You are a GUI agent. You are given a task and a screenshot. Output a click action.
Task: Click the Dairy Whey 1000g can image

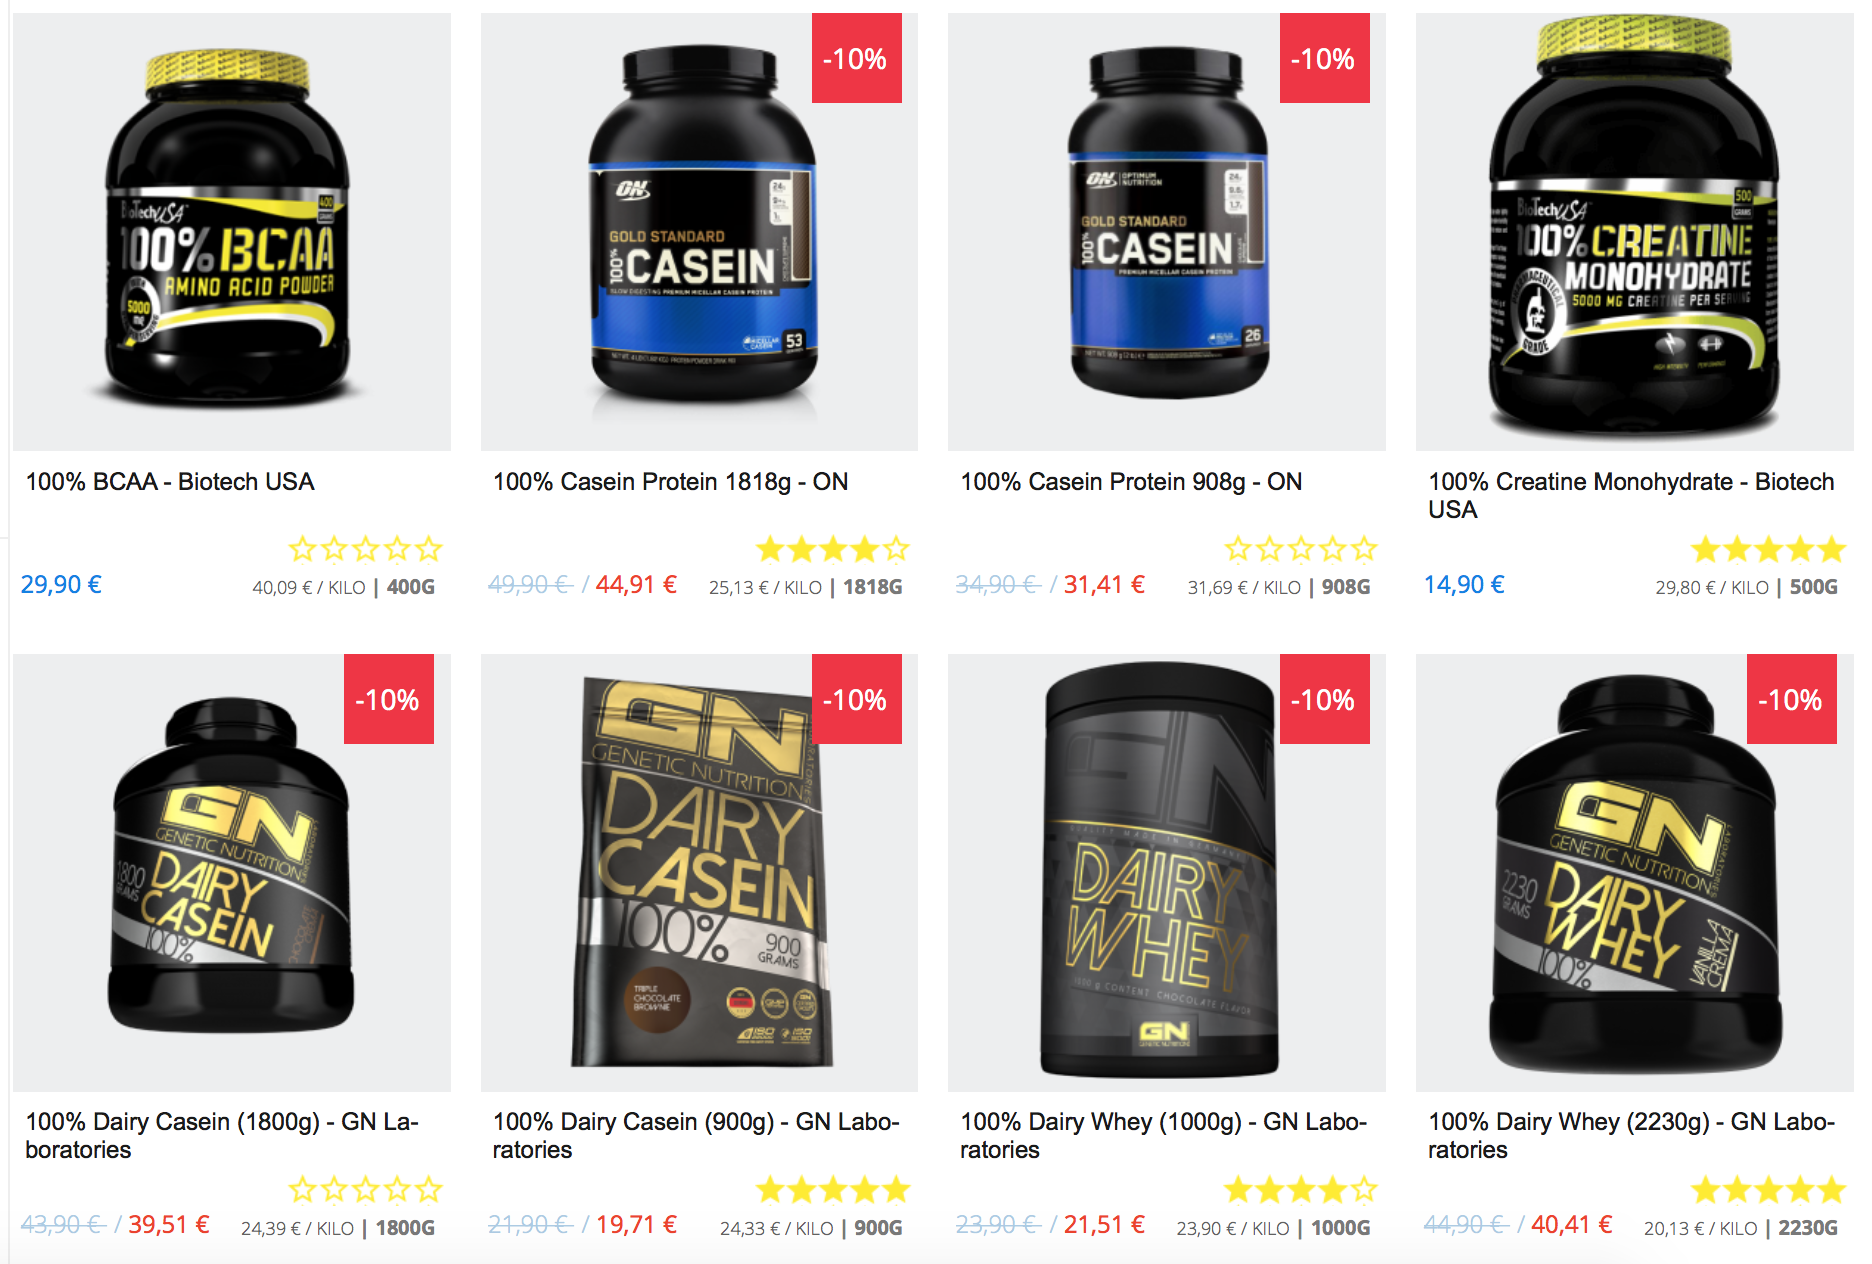[1167, 872]
